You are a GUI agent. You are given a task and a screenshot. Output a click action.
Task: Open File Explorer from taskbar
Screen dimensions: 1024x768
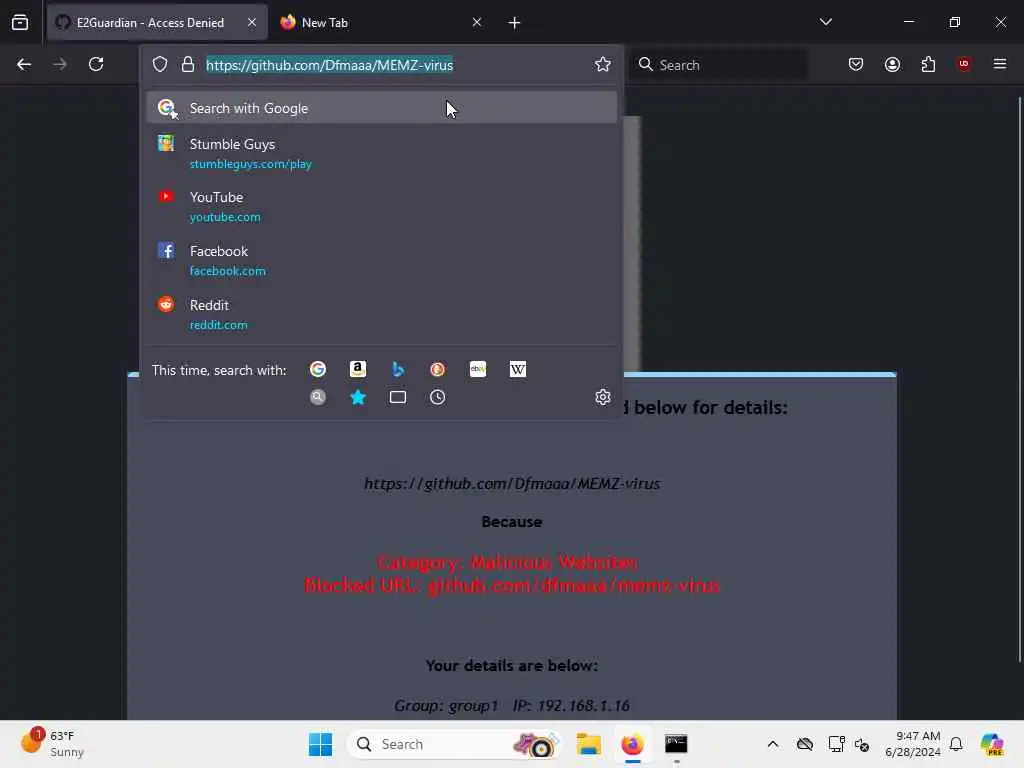(588, 744)
